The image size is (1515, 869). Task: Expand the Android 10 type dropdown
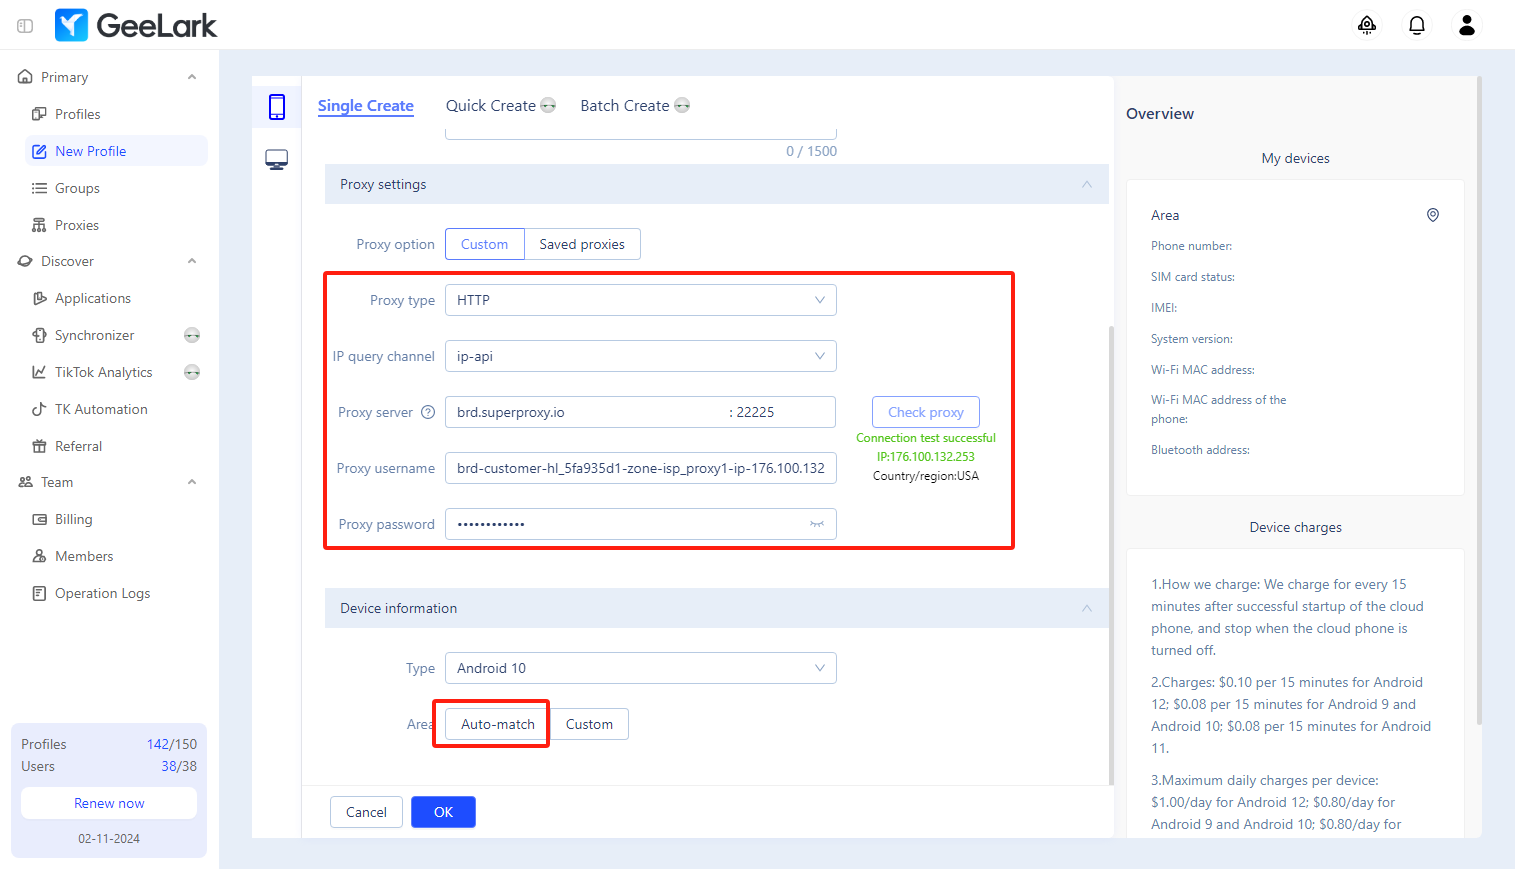640,668
